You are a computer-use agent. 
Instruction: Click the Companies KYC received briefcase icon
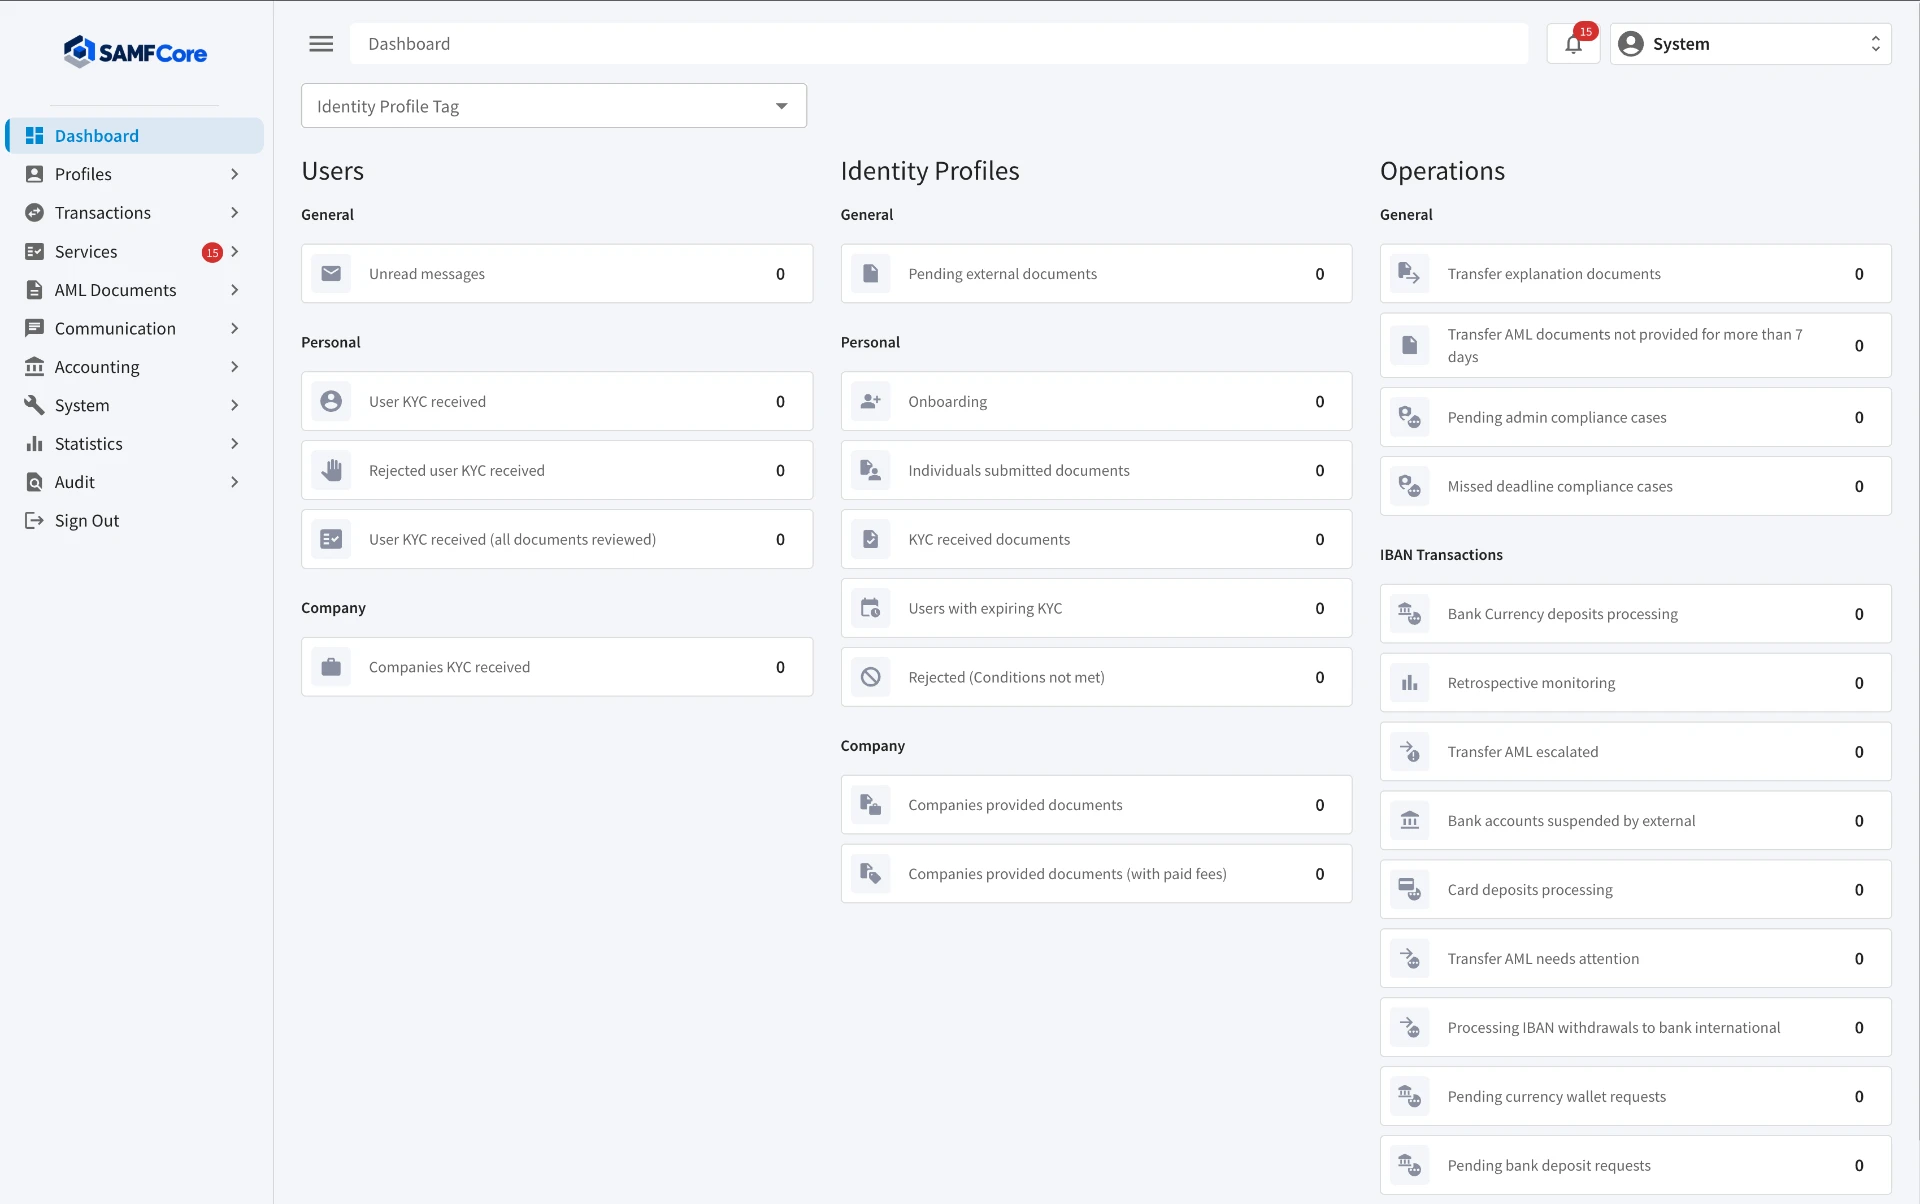[x=331, y=667]
